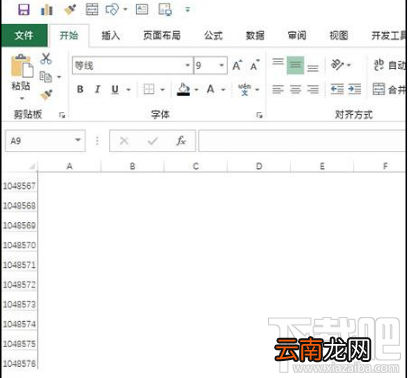The width and height of the screenshot is (408, 378).
Task: Open the Customize Quick Access Toolbar arrow
Action: (187, 10)
